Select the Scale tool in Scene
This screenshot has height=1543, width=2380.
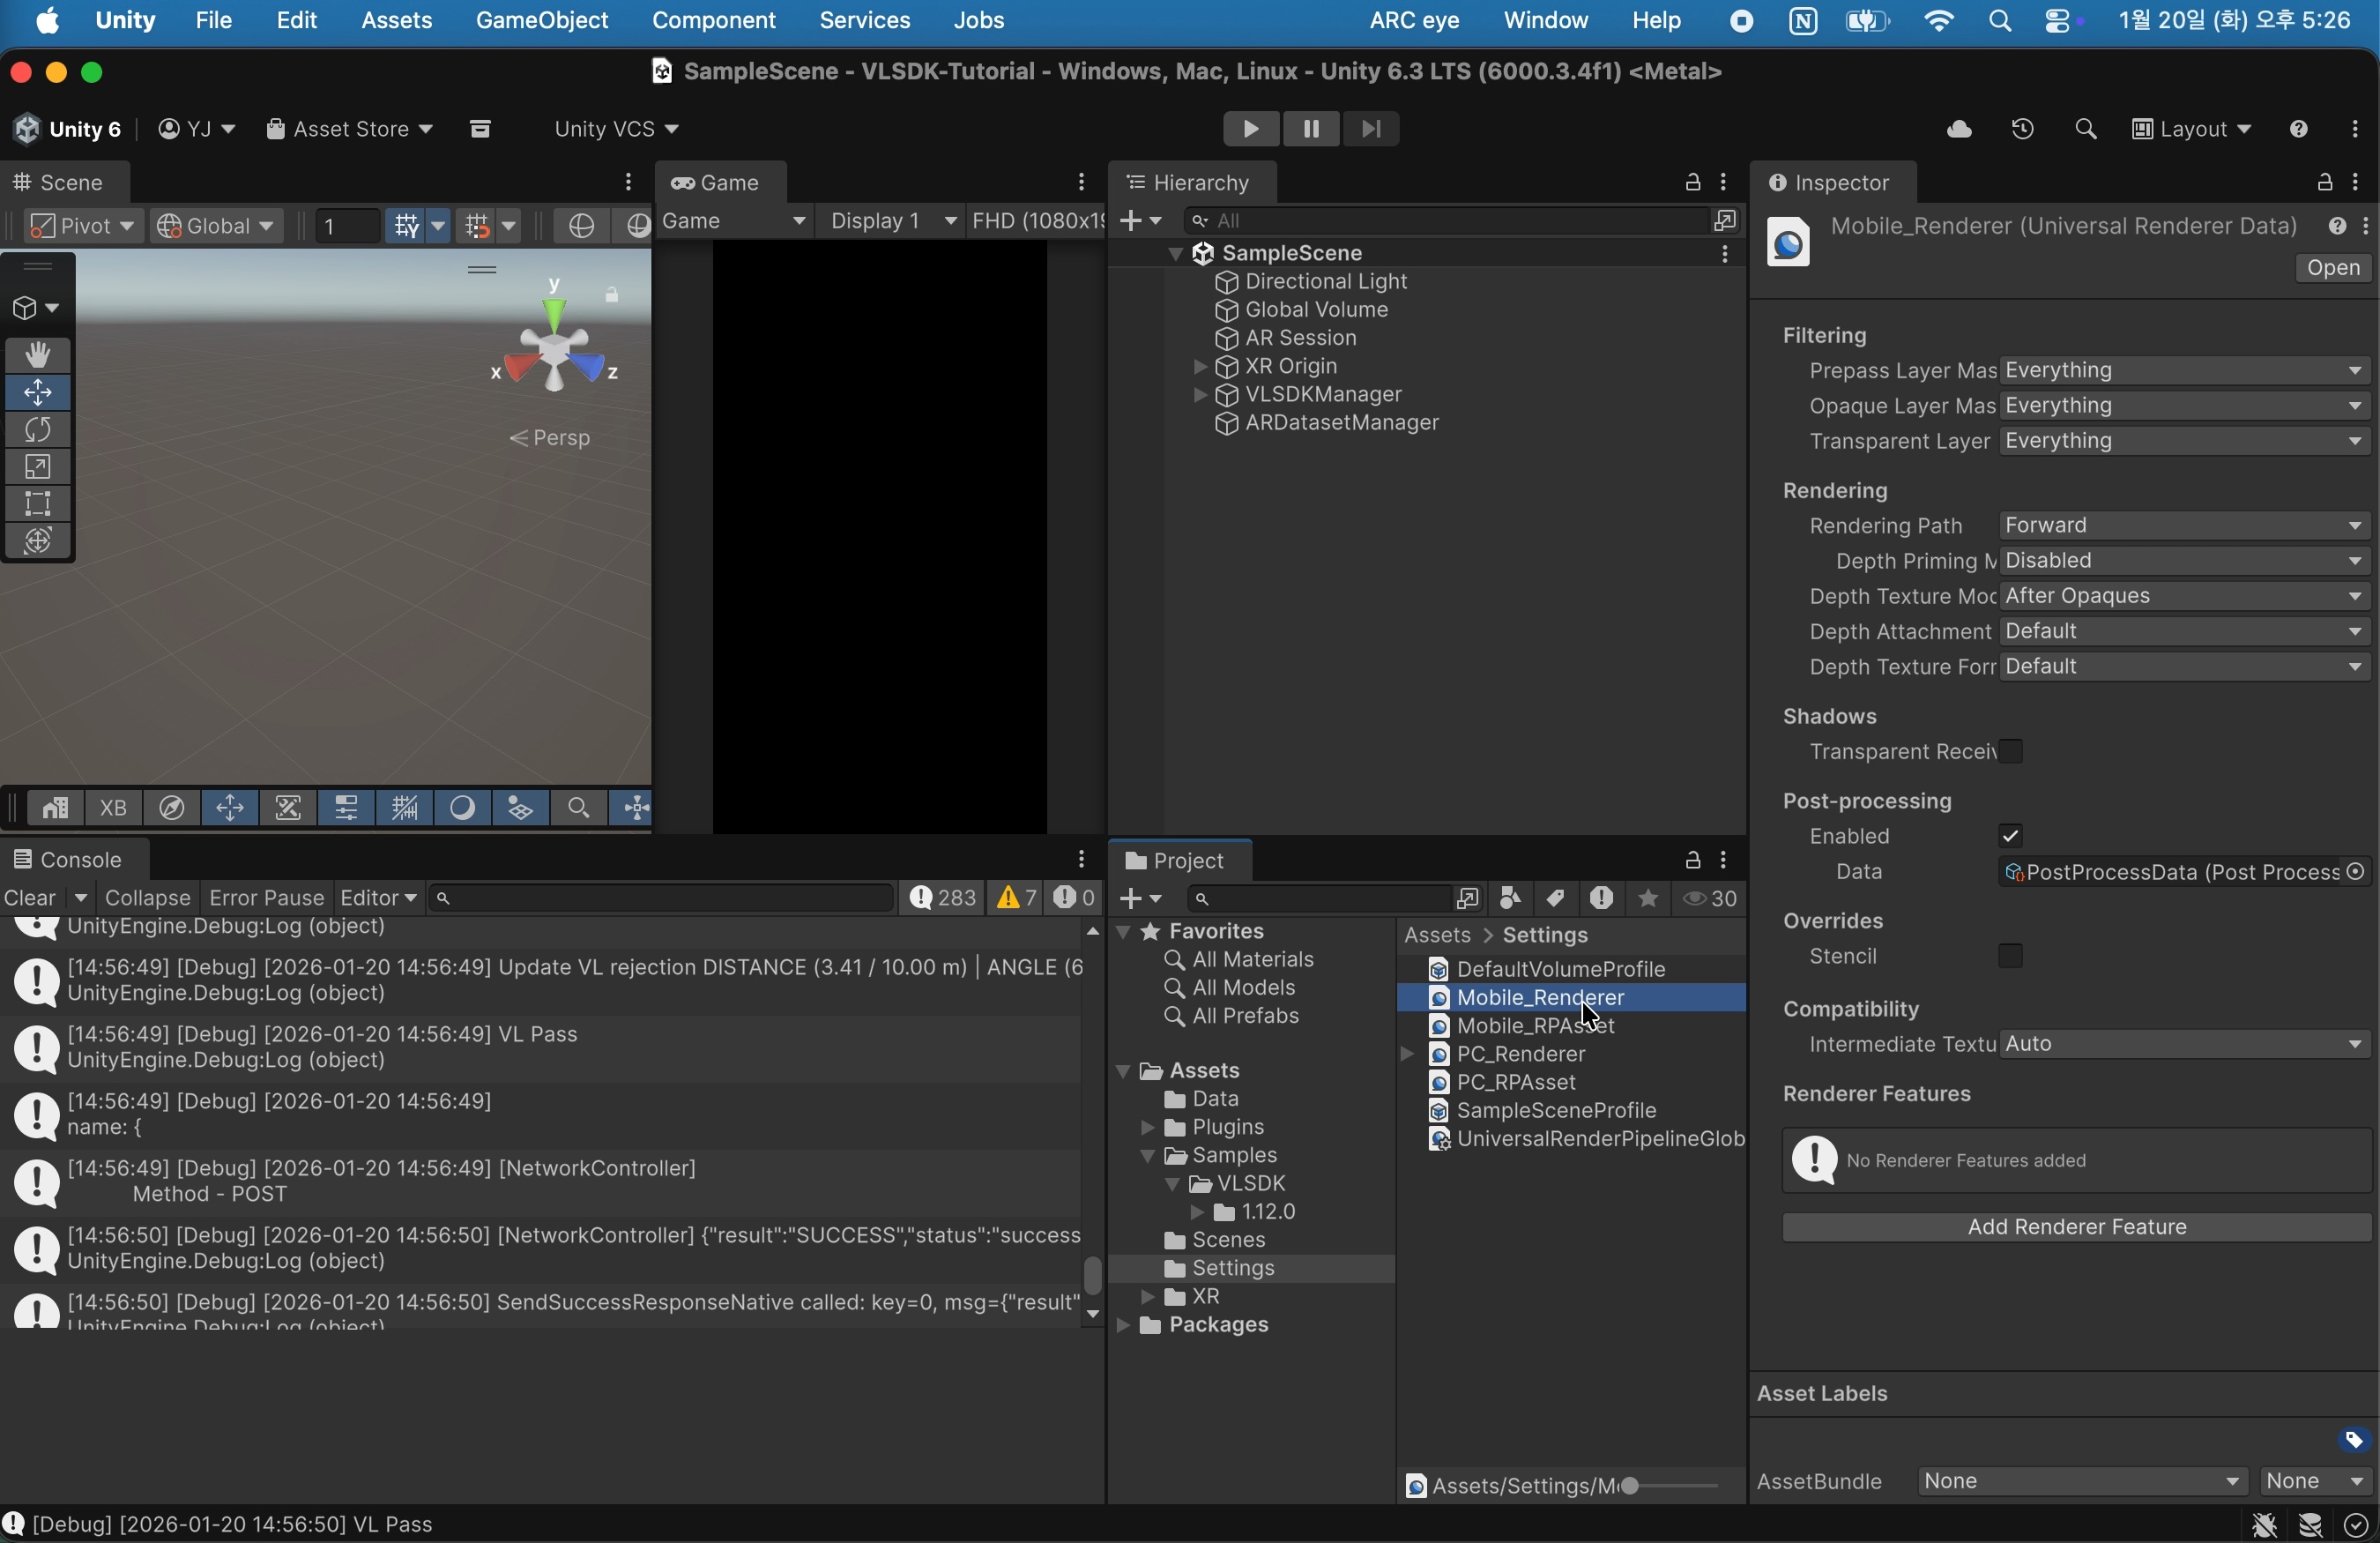click(x=38, y=467)
